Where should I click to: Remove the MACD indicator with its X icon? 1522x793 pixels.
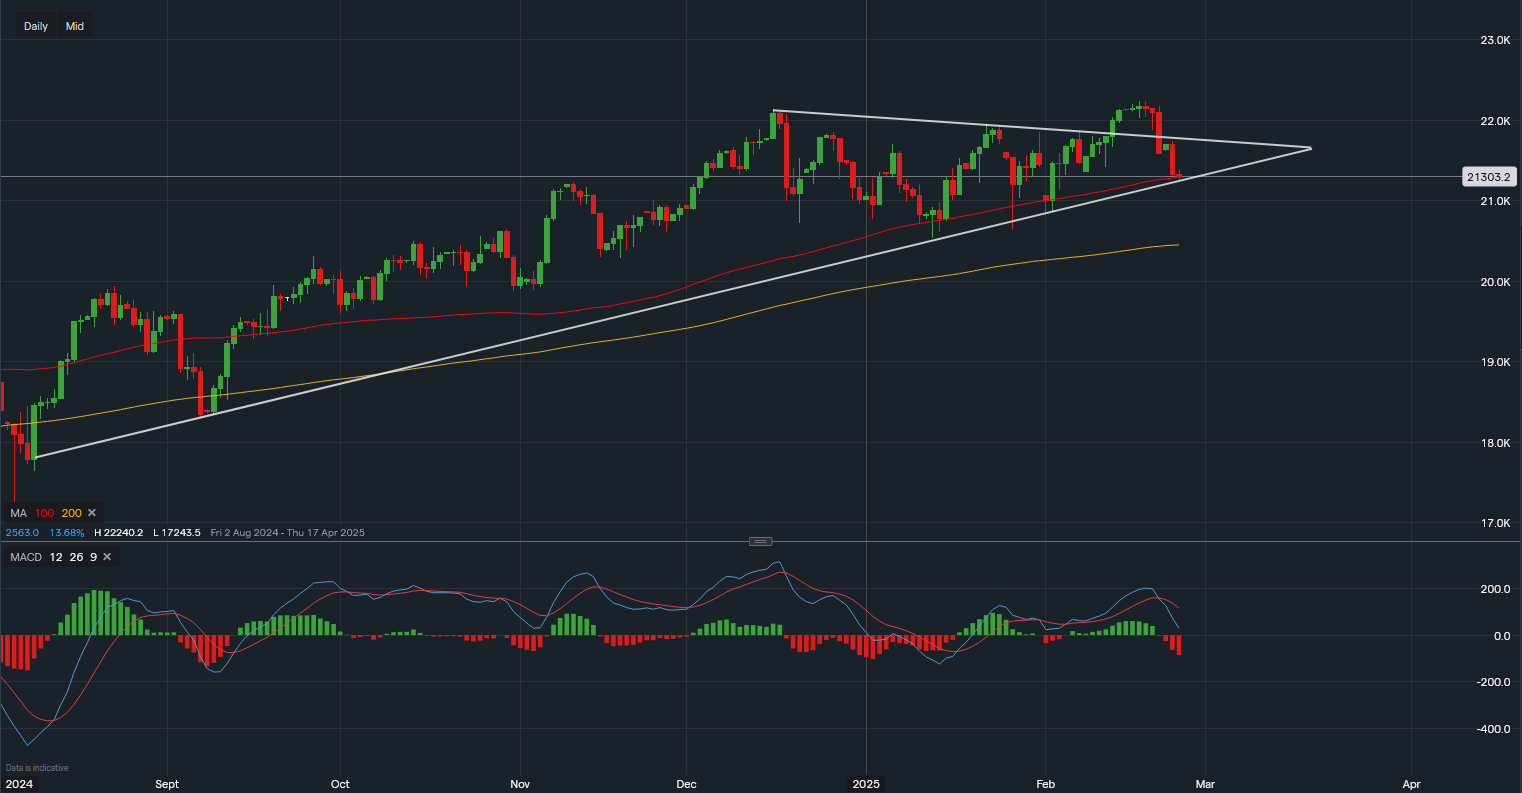tap(107, 557)
